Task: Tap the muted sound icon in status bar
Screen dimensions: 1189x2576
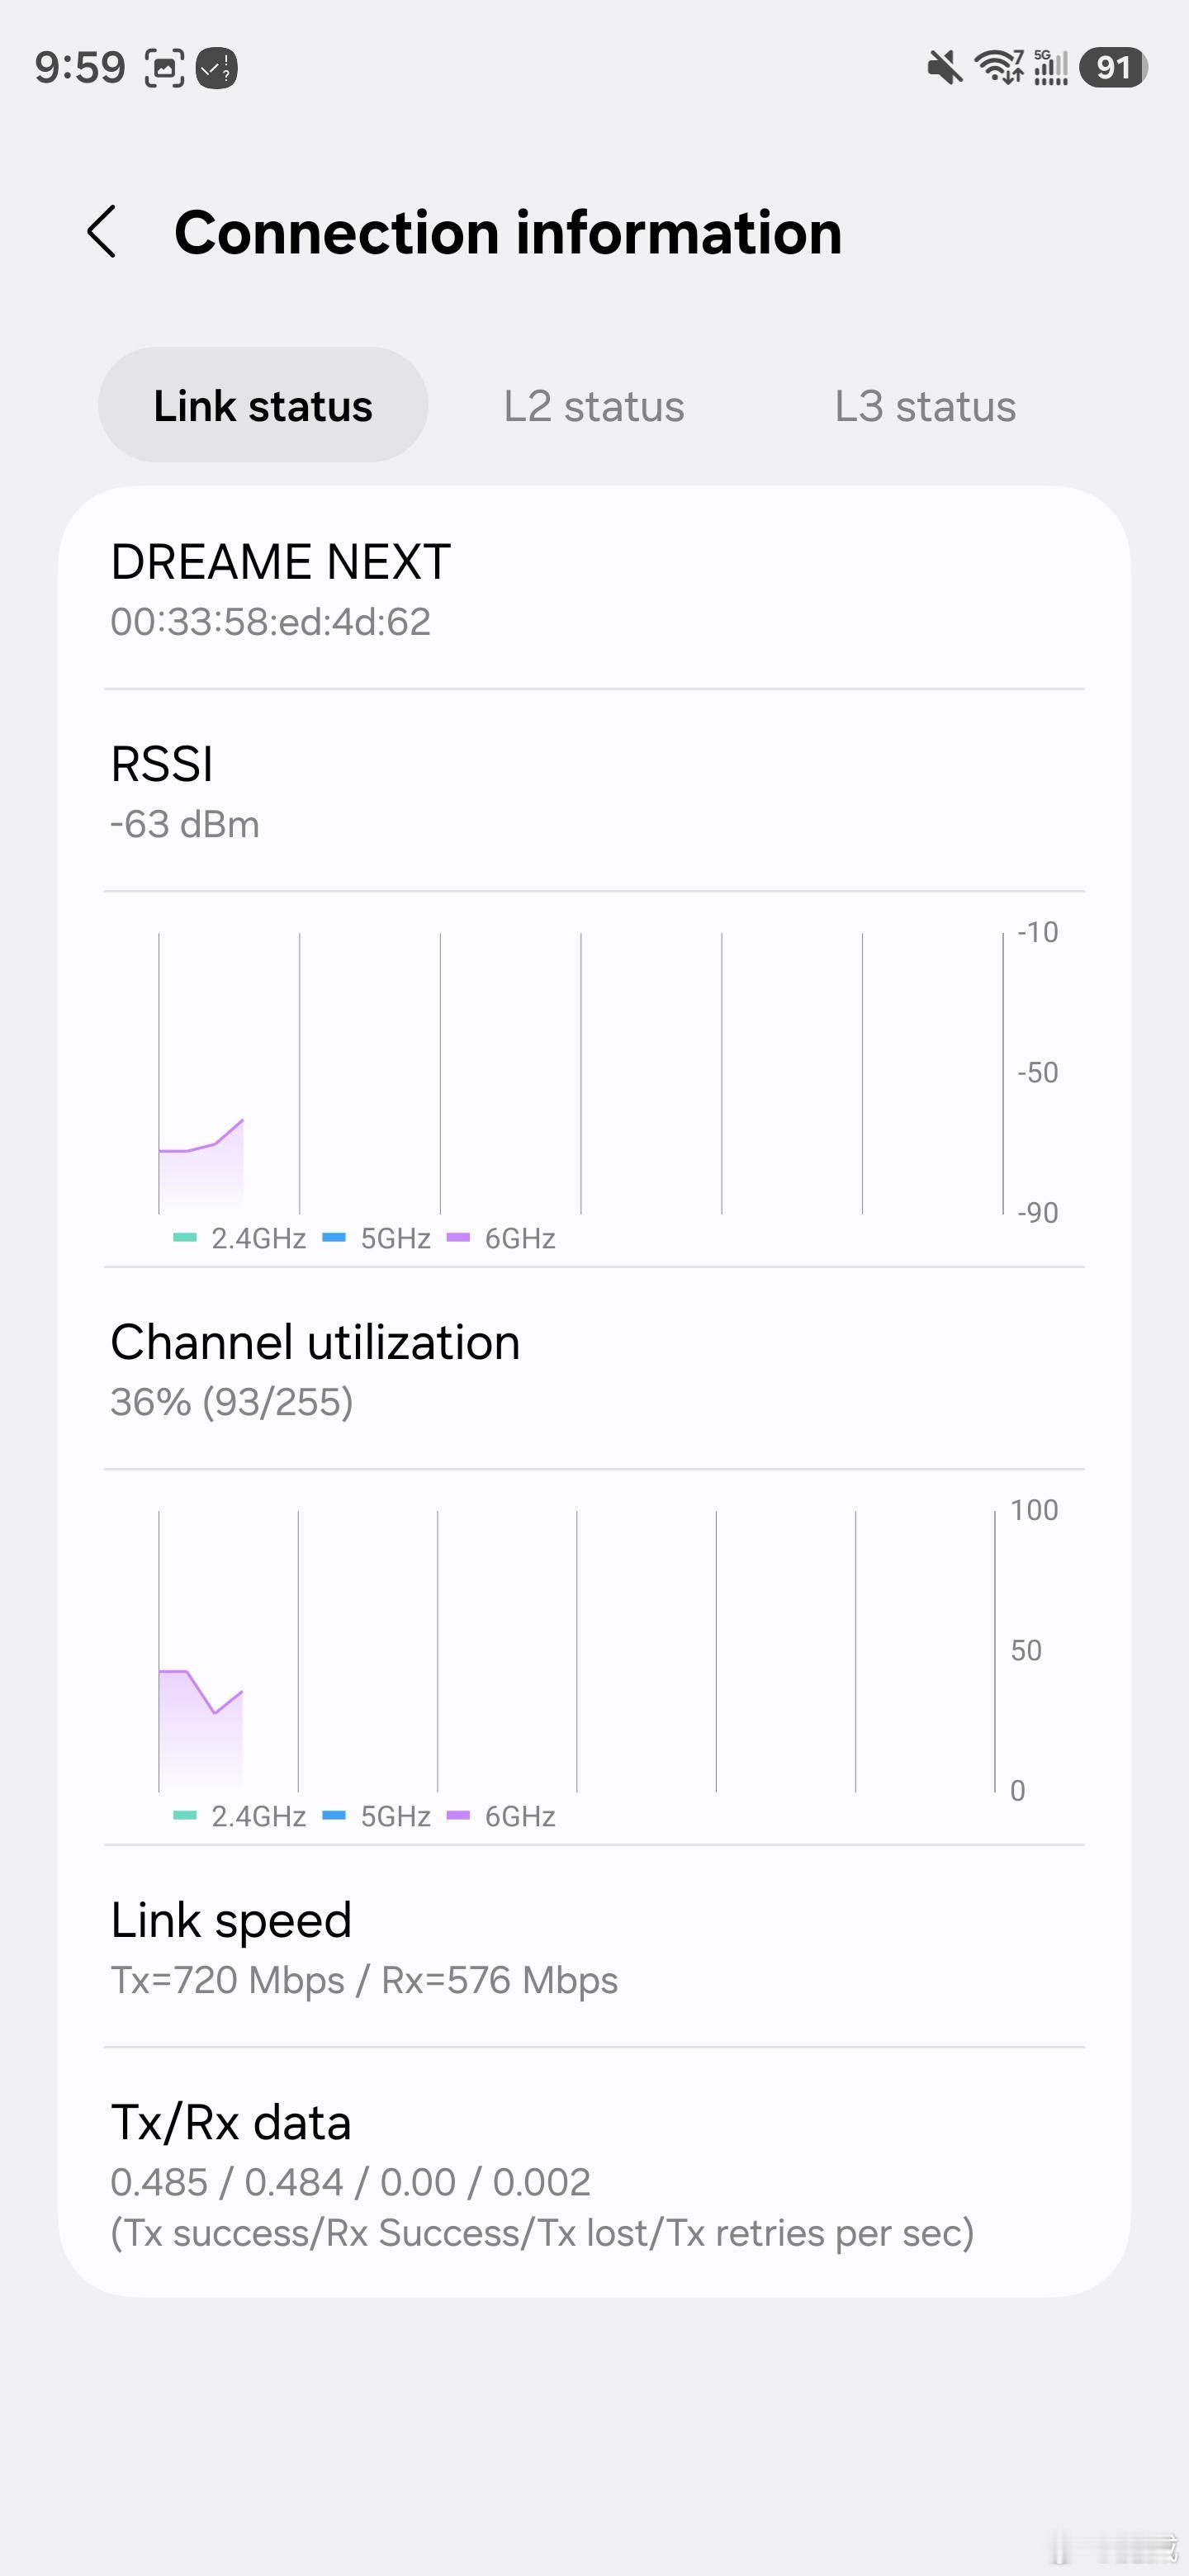Action: click(x=943, y=68)
